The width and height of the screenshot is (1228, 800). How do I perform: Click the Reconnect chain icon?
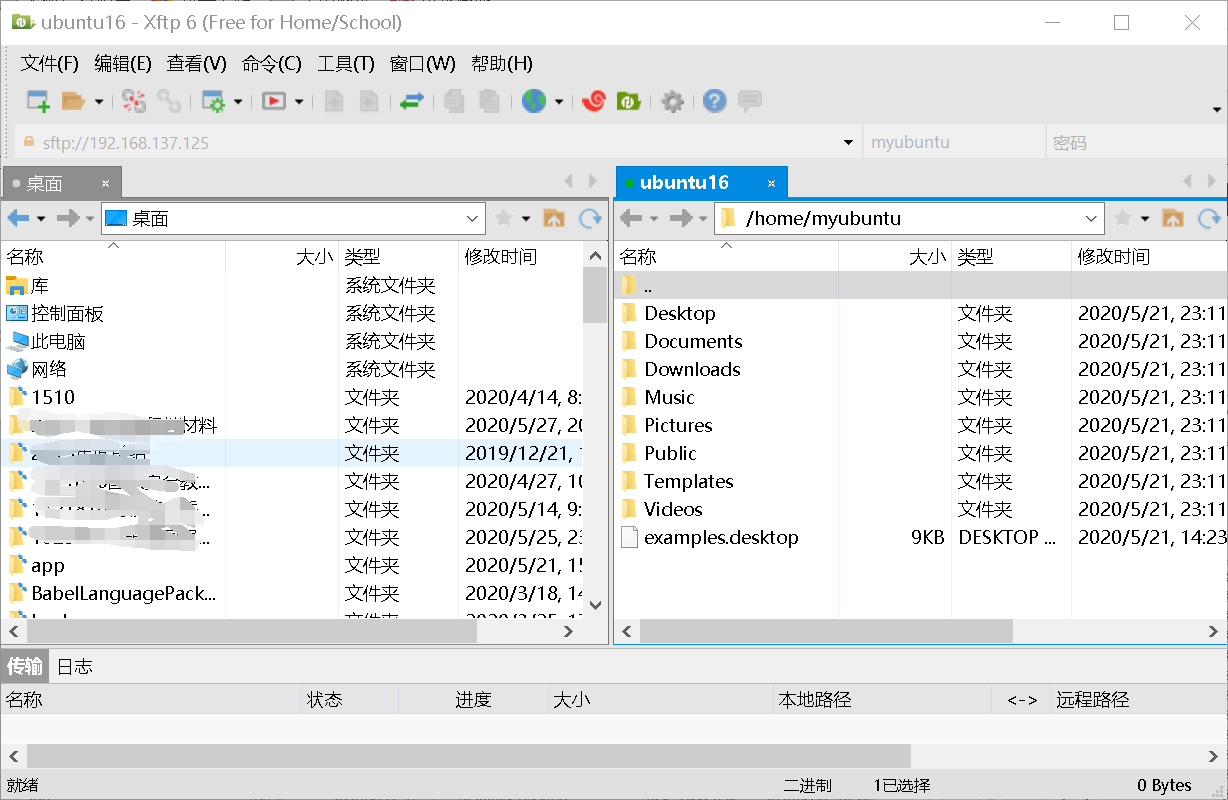pos(169,101)
